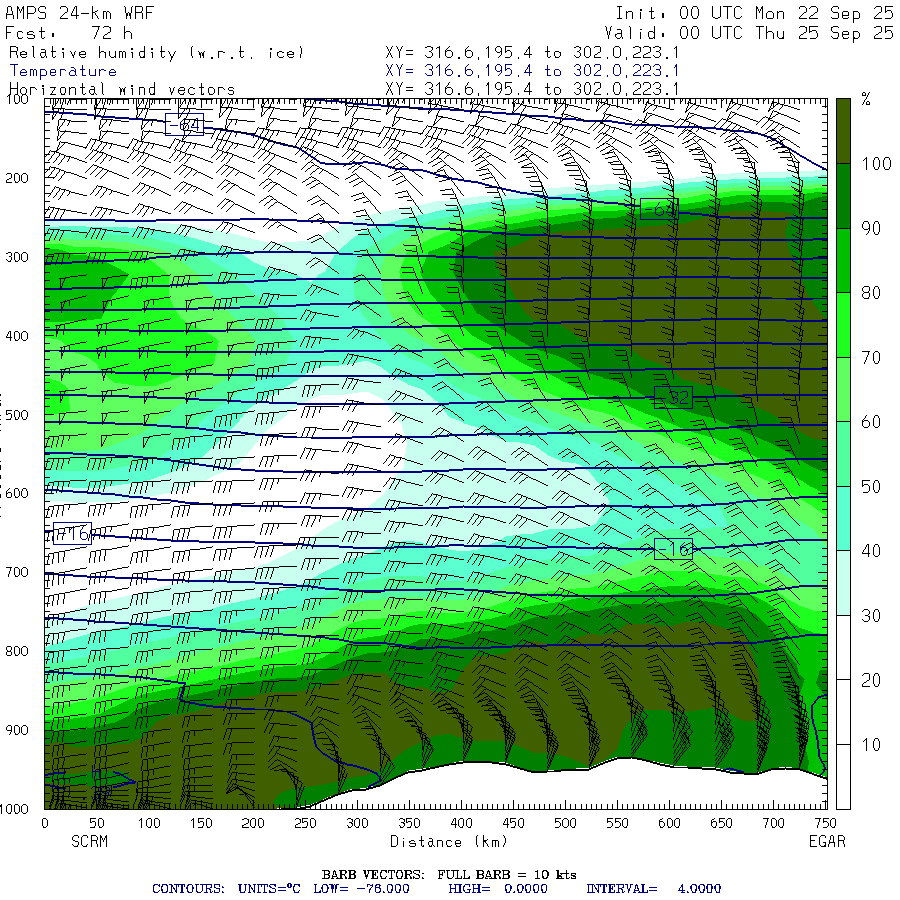
Task: Click the -16 contour label at the left edge
Action: 72,534
